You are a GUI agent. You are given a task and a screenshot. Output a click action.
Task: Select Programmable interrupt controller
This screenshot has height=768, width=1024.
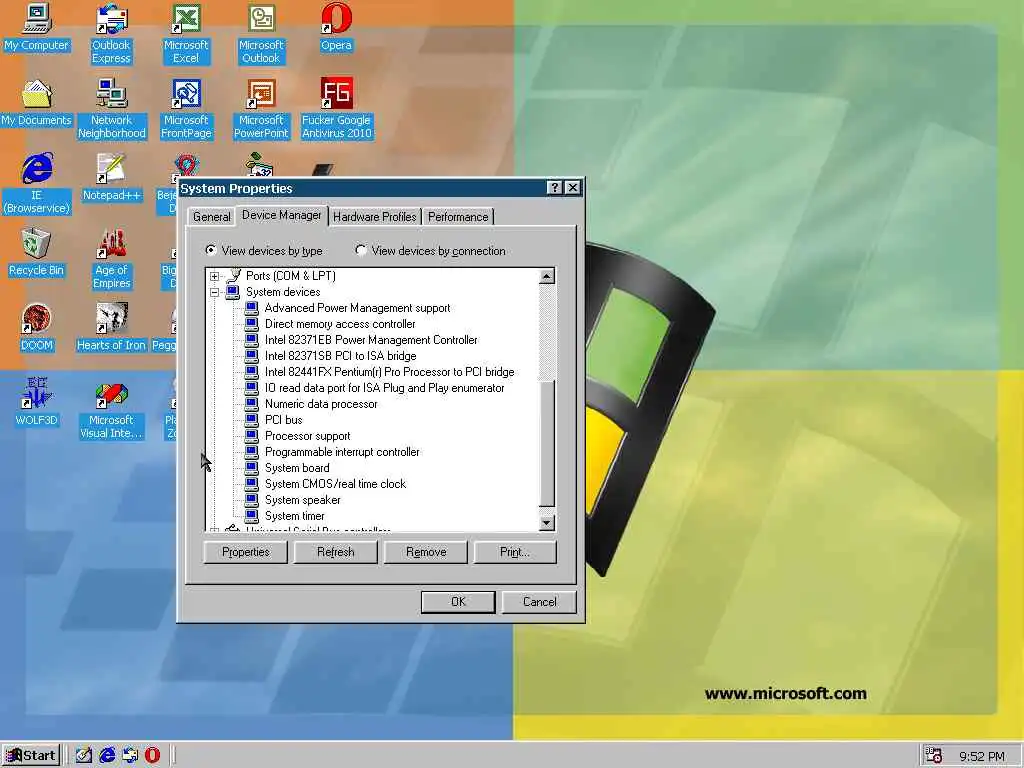pos(342,452)
